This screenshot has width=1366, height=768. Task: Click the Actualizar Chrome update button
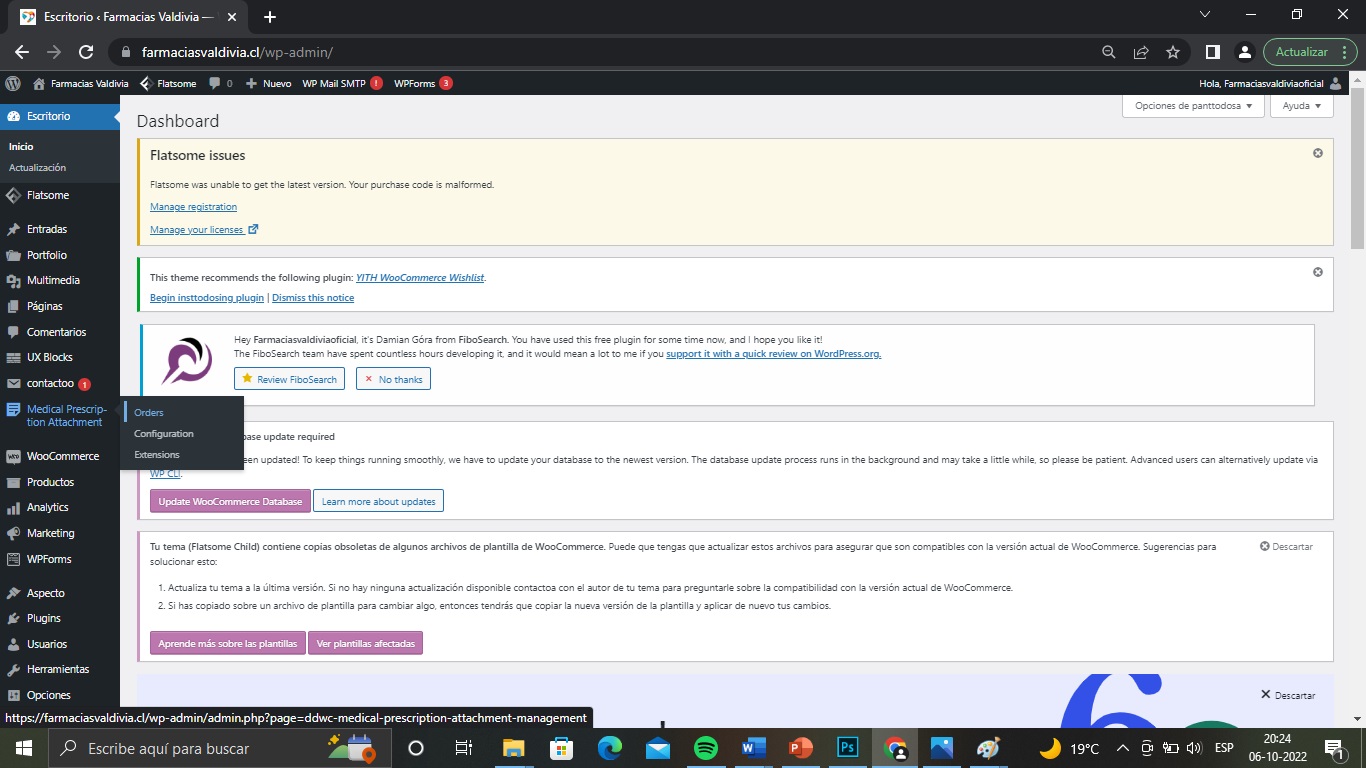pyautogui.click(x=1309, y=52)
